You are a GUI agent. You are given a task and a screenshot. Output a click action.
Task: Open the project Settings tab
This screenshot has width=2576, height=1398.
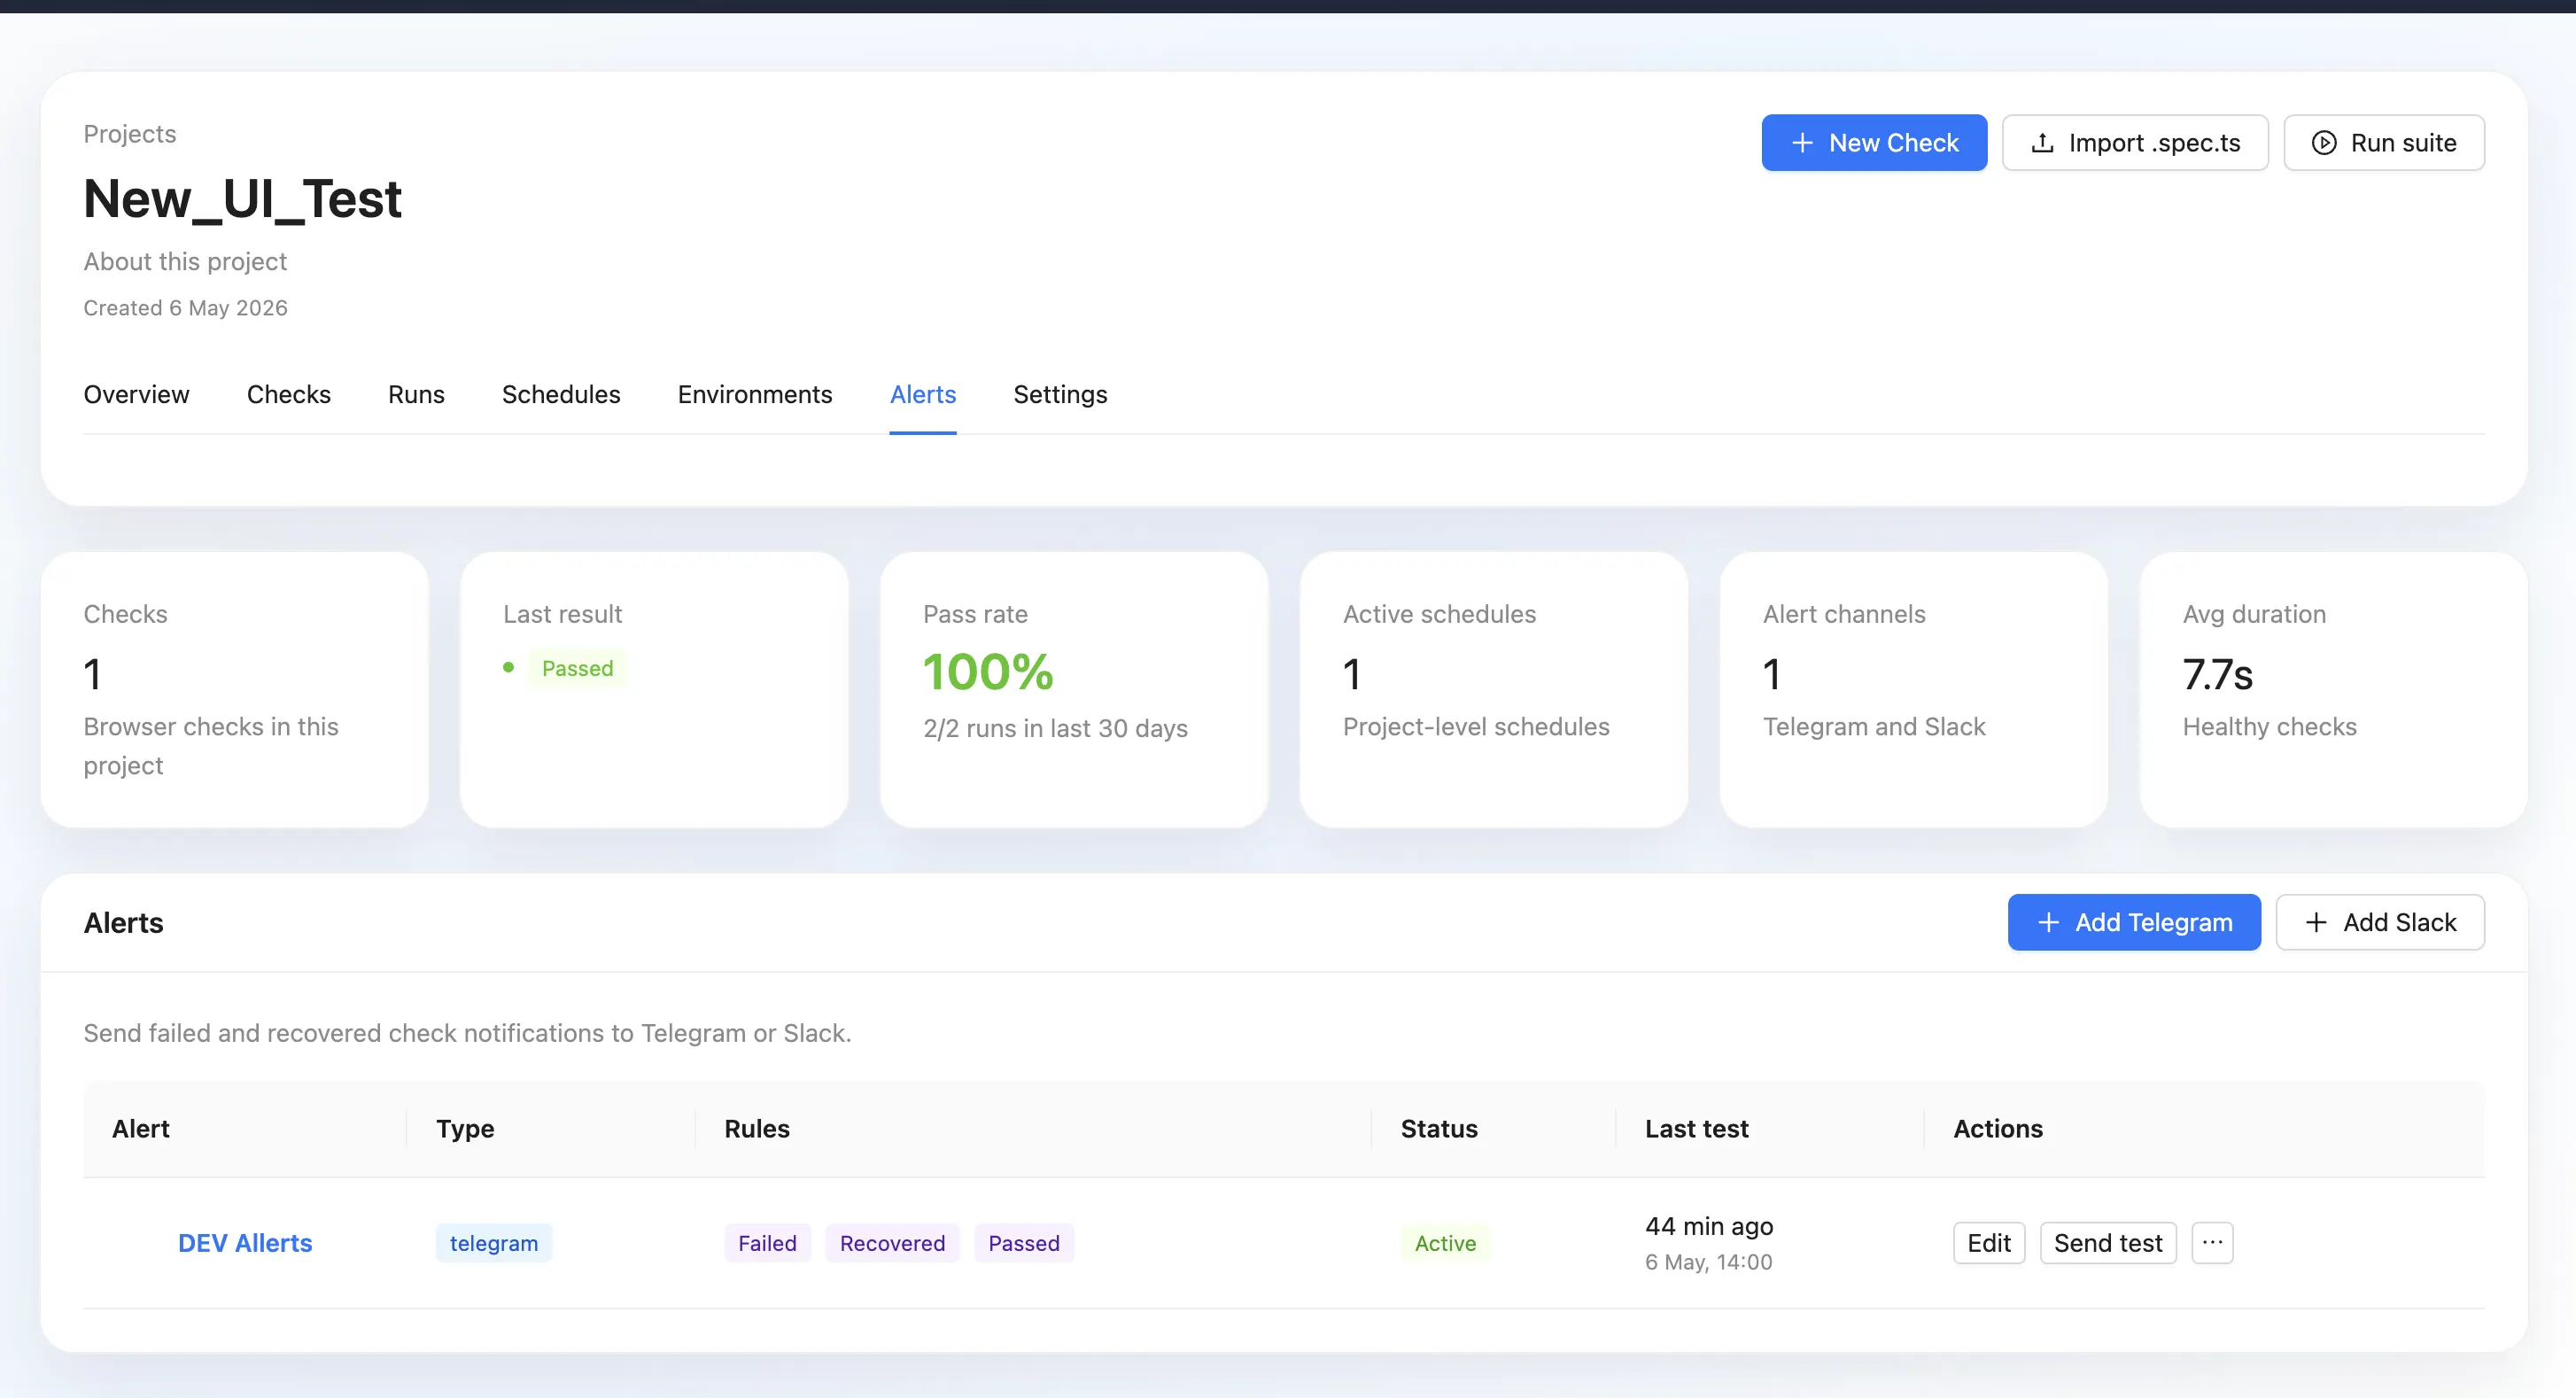click(x=1060, y=394)
